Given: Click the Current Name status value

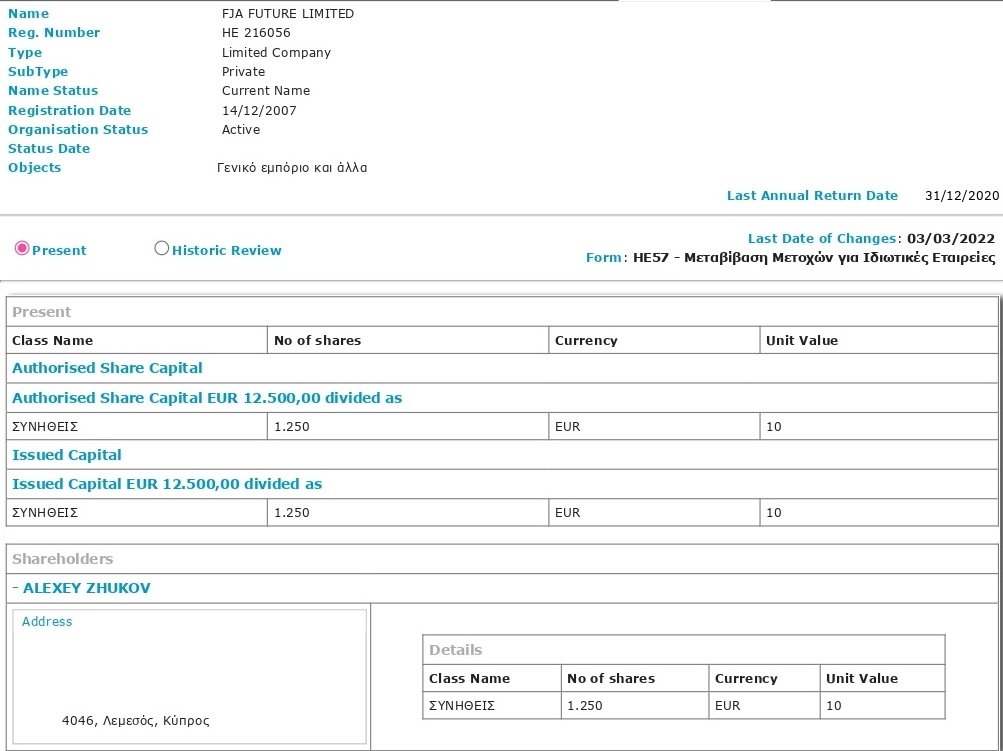Looking at the screenshot, I should (265, 91).
